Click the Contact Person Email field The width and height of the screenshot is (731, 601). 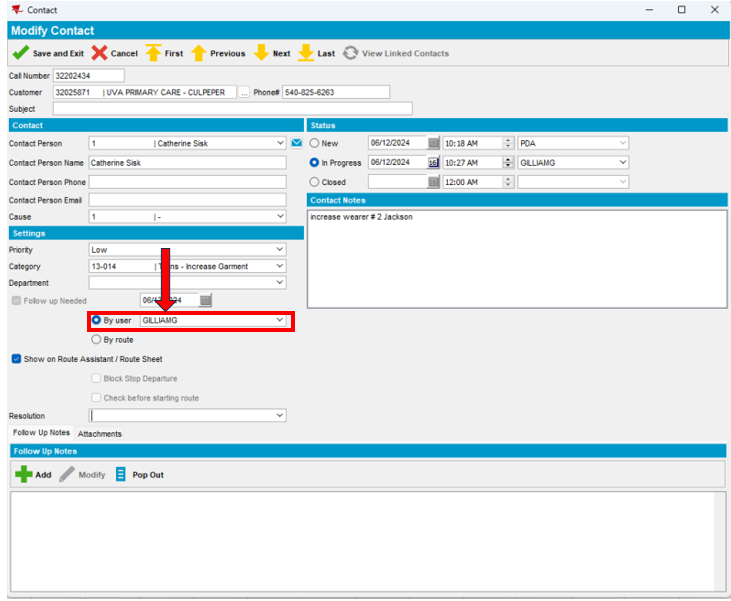click(187, 200)
